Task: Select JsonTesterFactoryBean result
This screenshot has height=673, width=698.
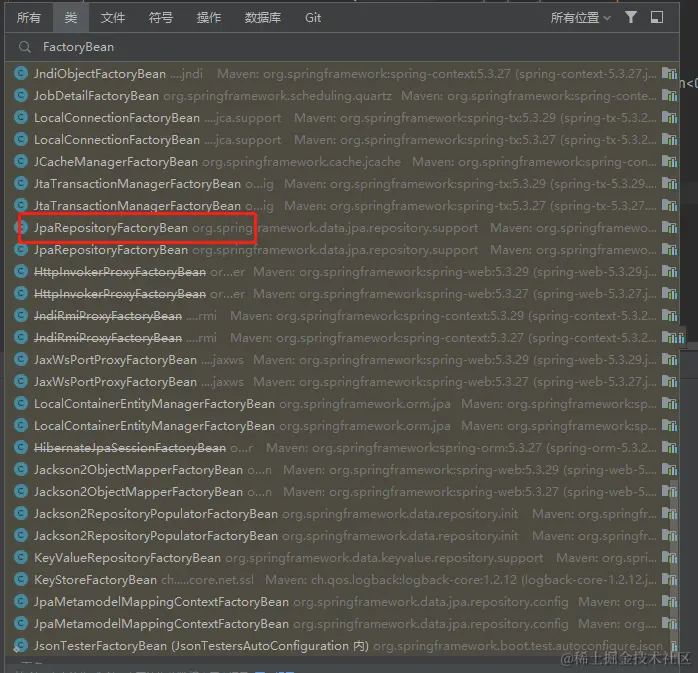Action: 342,646
